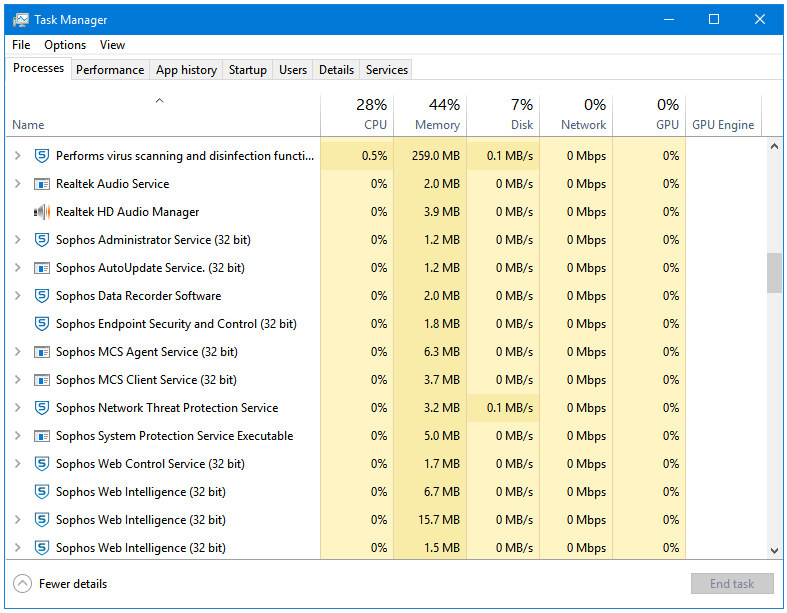Expand the Sophos Data Recorder Software row
The width and height of the screenshot is (787, 613).
pos(18,296)
